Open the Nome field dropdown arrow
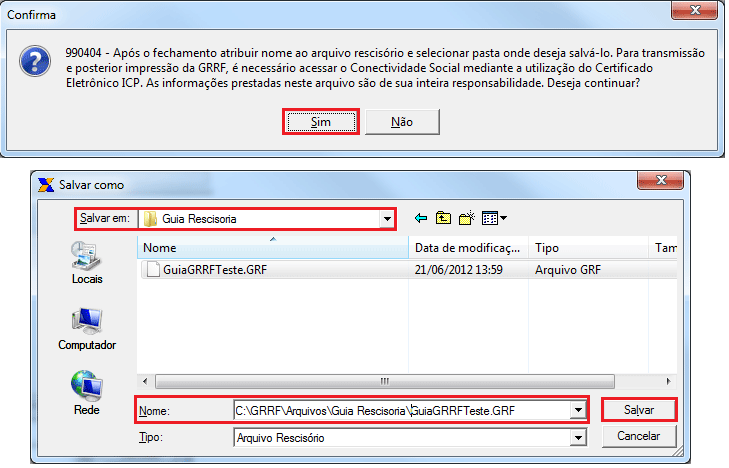Viewport: 729px width, 468px height. (x=578, y=411)
